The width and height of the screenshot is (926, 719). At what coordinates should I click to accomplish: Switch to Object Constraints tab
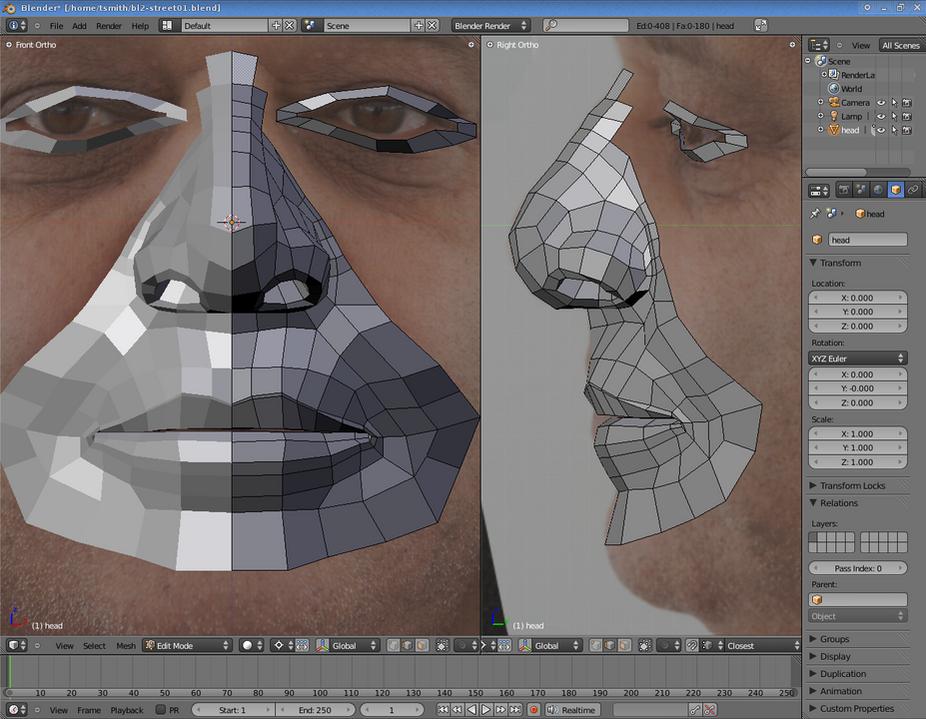pyautogui.click(x=913, y=190)
